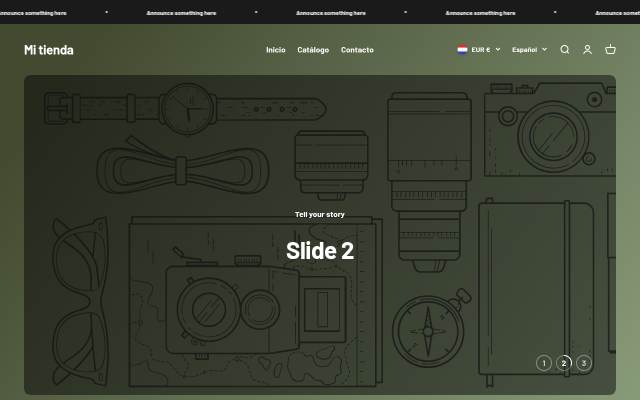This screenshot has height=400, width=640.
Task: Switch to slide 1 indicator
Action: 544,363
